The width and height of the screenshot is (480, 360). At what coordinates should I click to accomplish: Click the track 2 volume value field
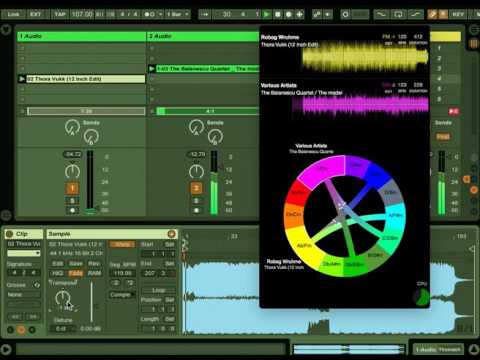[197, 154]
